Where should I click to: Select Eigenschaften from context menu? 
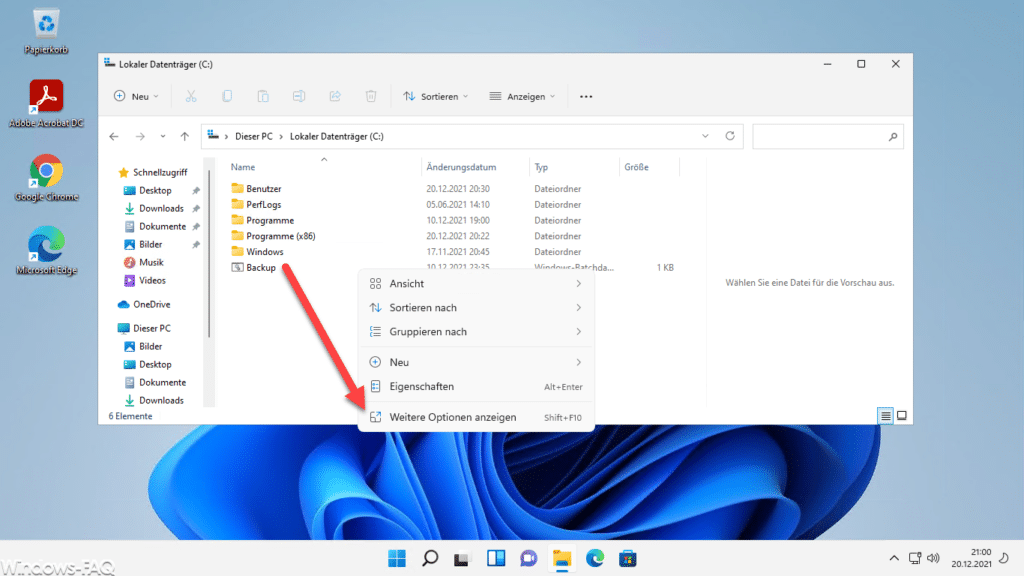point(476,387)
